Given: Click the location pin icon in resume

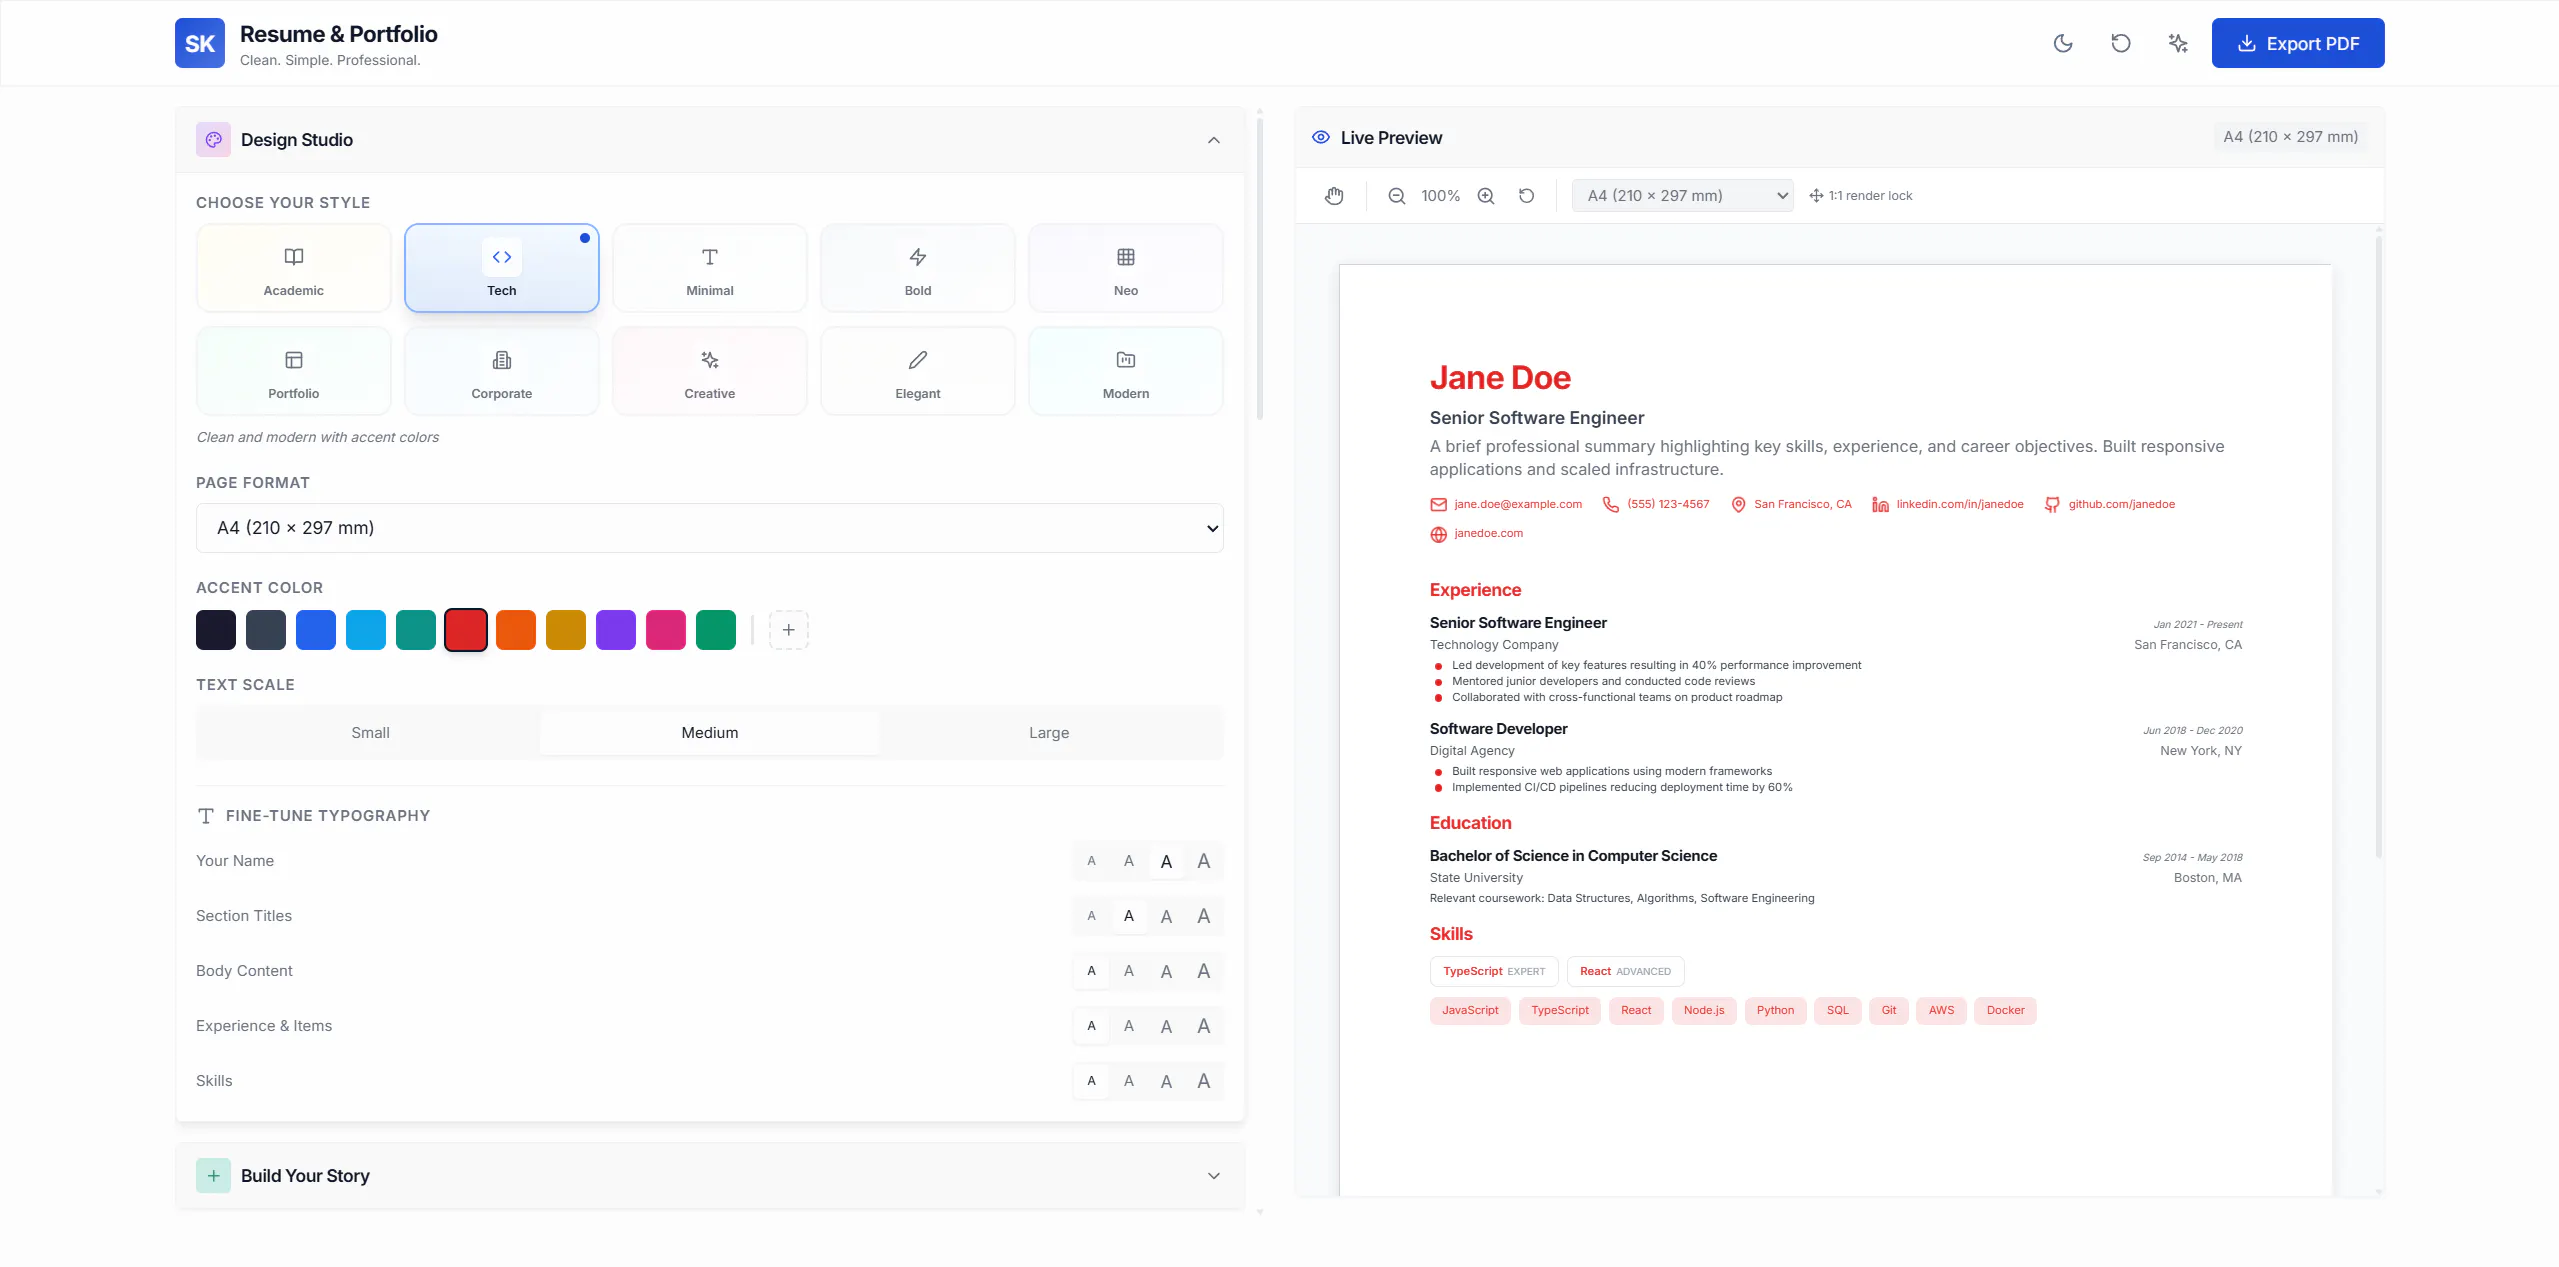Looking at the screenshot, I should coord(1738,505).
